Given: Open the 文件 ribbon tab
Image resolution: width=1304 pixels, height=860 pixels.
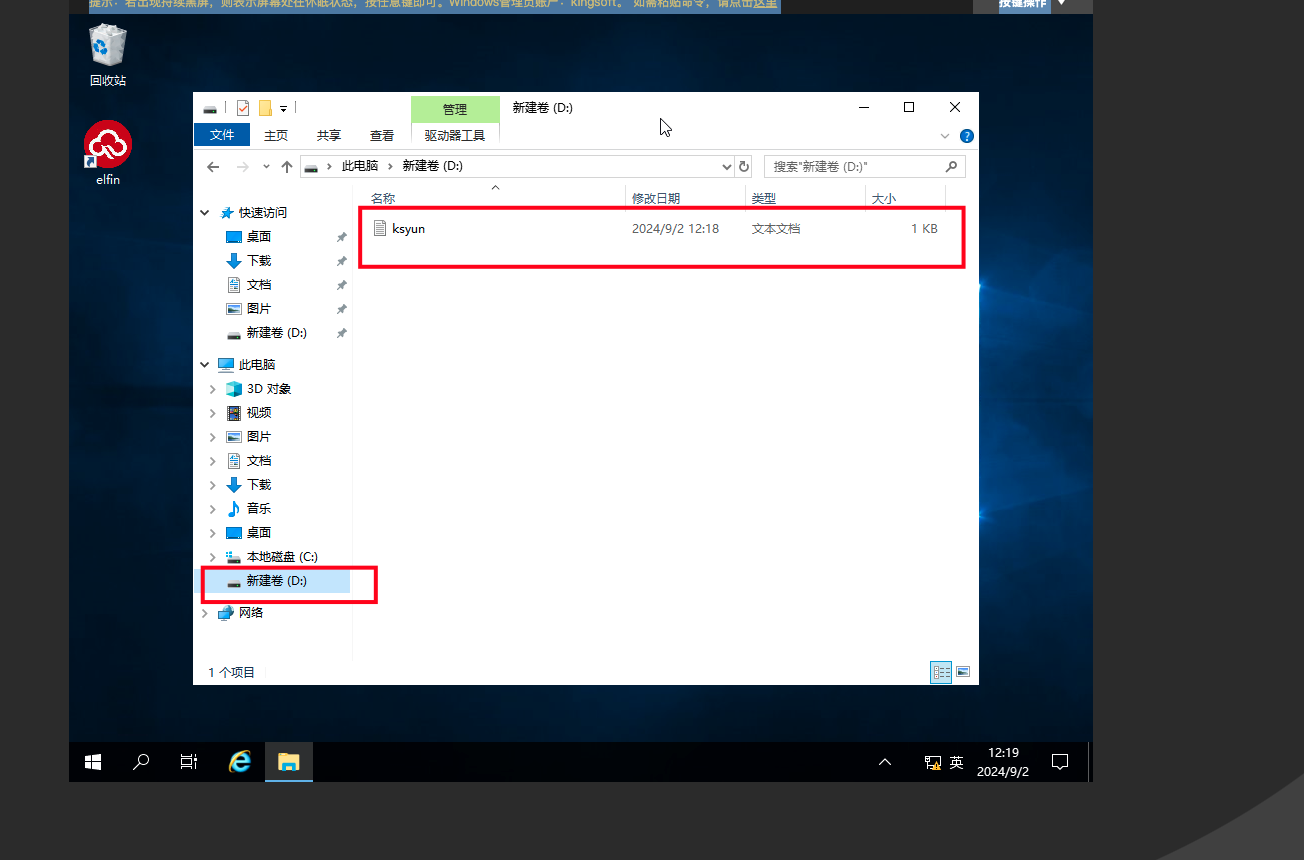Looking at the screenshot, I should 222,135.
